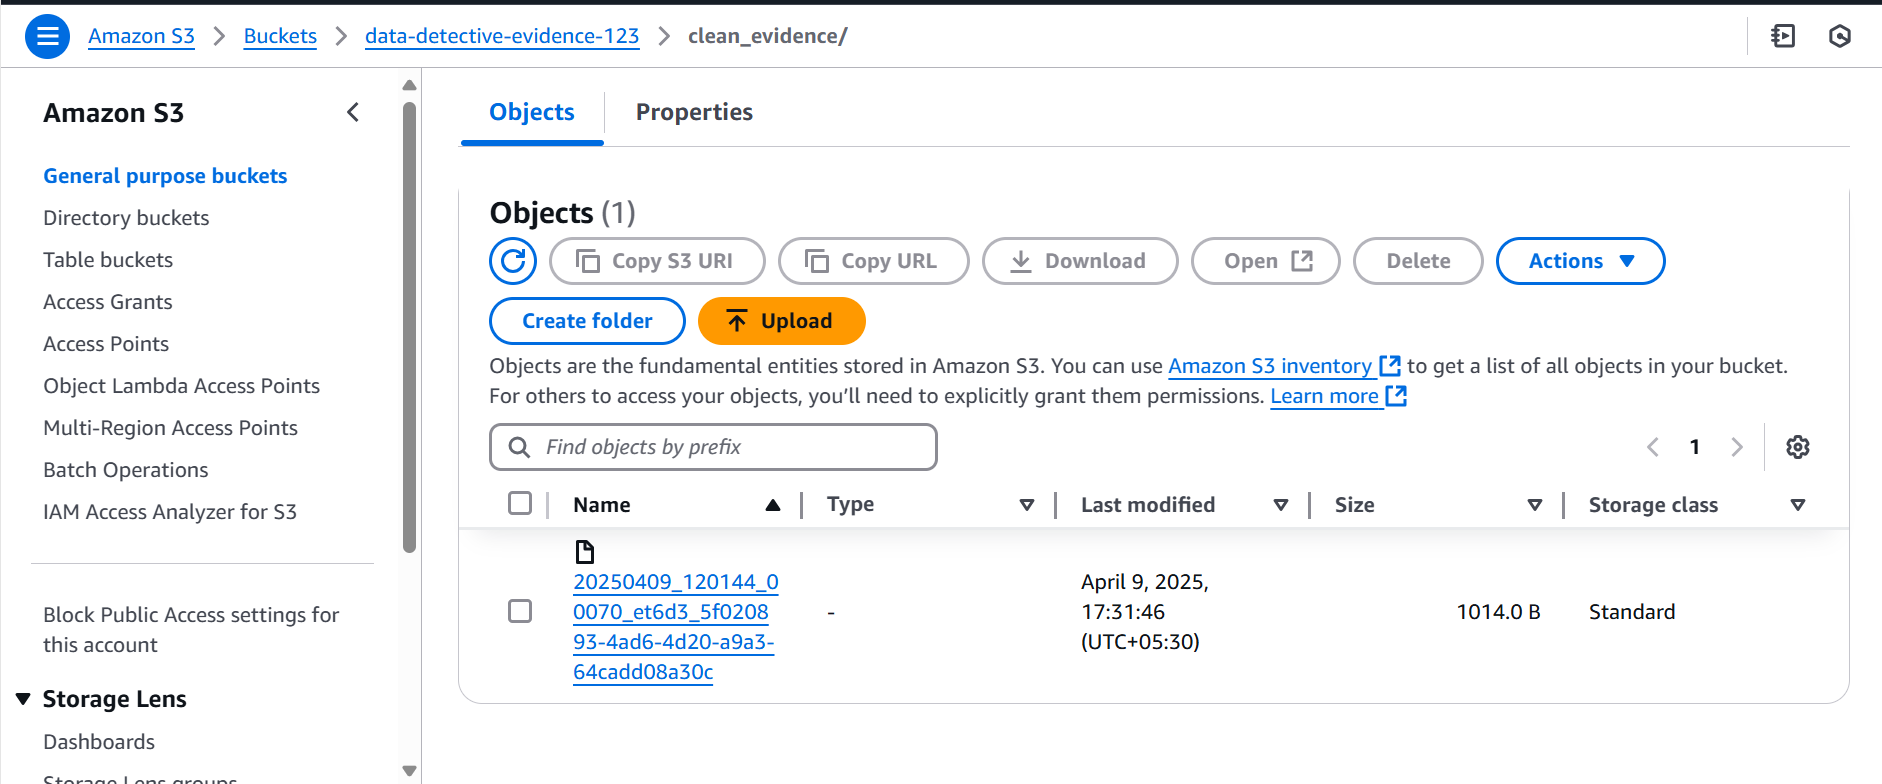Open the CloudShell panel icon
Viewport: 1882px width, 784px height.
coord(1783,36)
